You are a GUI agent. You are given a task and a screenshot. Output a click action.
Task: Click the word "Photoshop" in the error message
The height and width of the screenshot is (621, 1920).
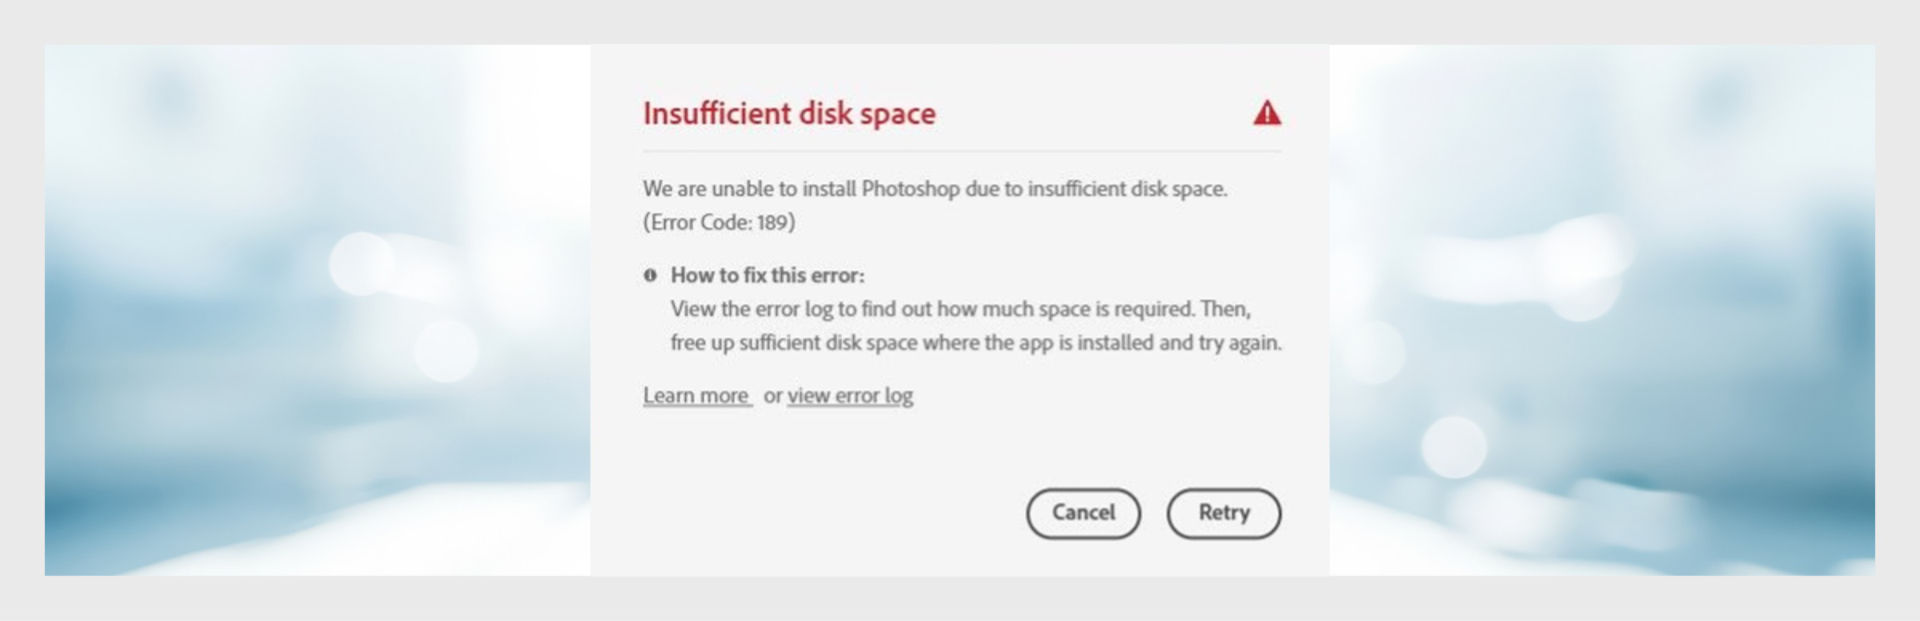click(910, 189)
